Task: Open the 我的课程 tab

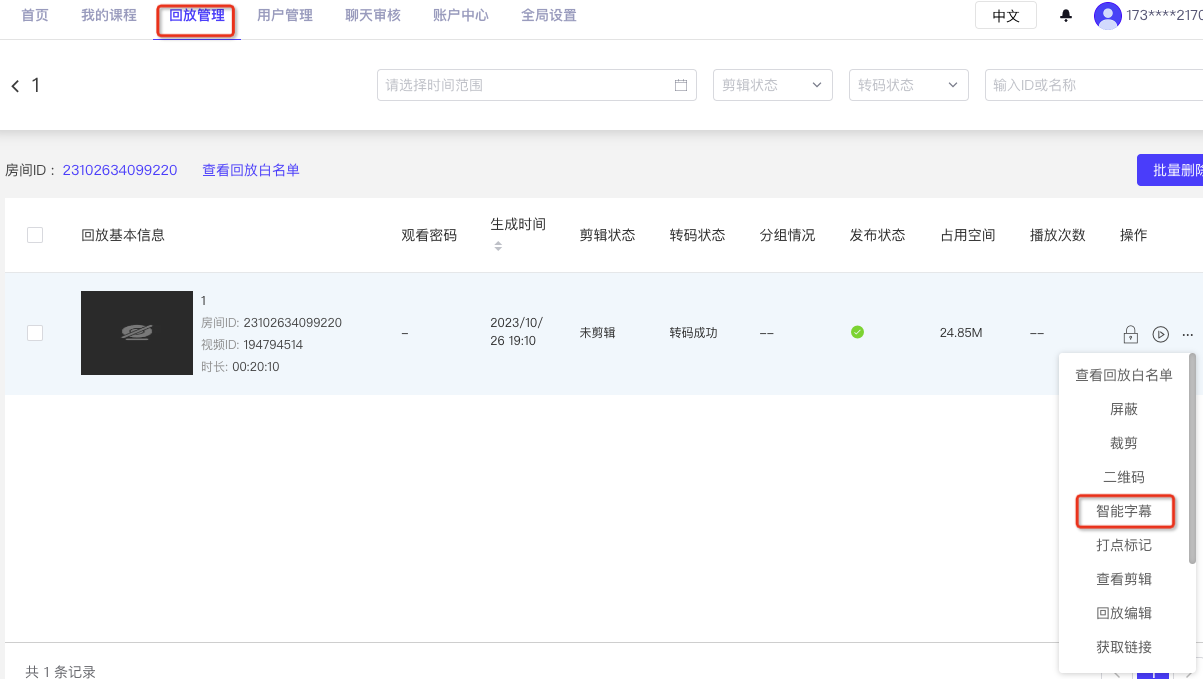Action: pos(109,16)
